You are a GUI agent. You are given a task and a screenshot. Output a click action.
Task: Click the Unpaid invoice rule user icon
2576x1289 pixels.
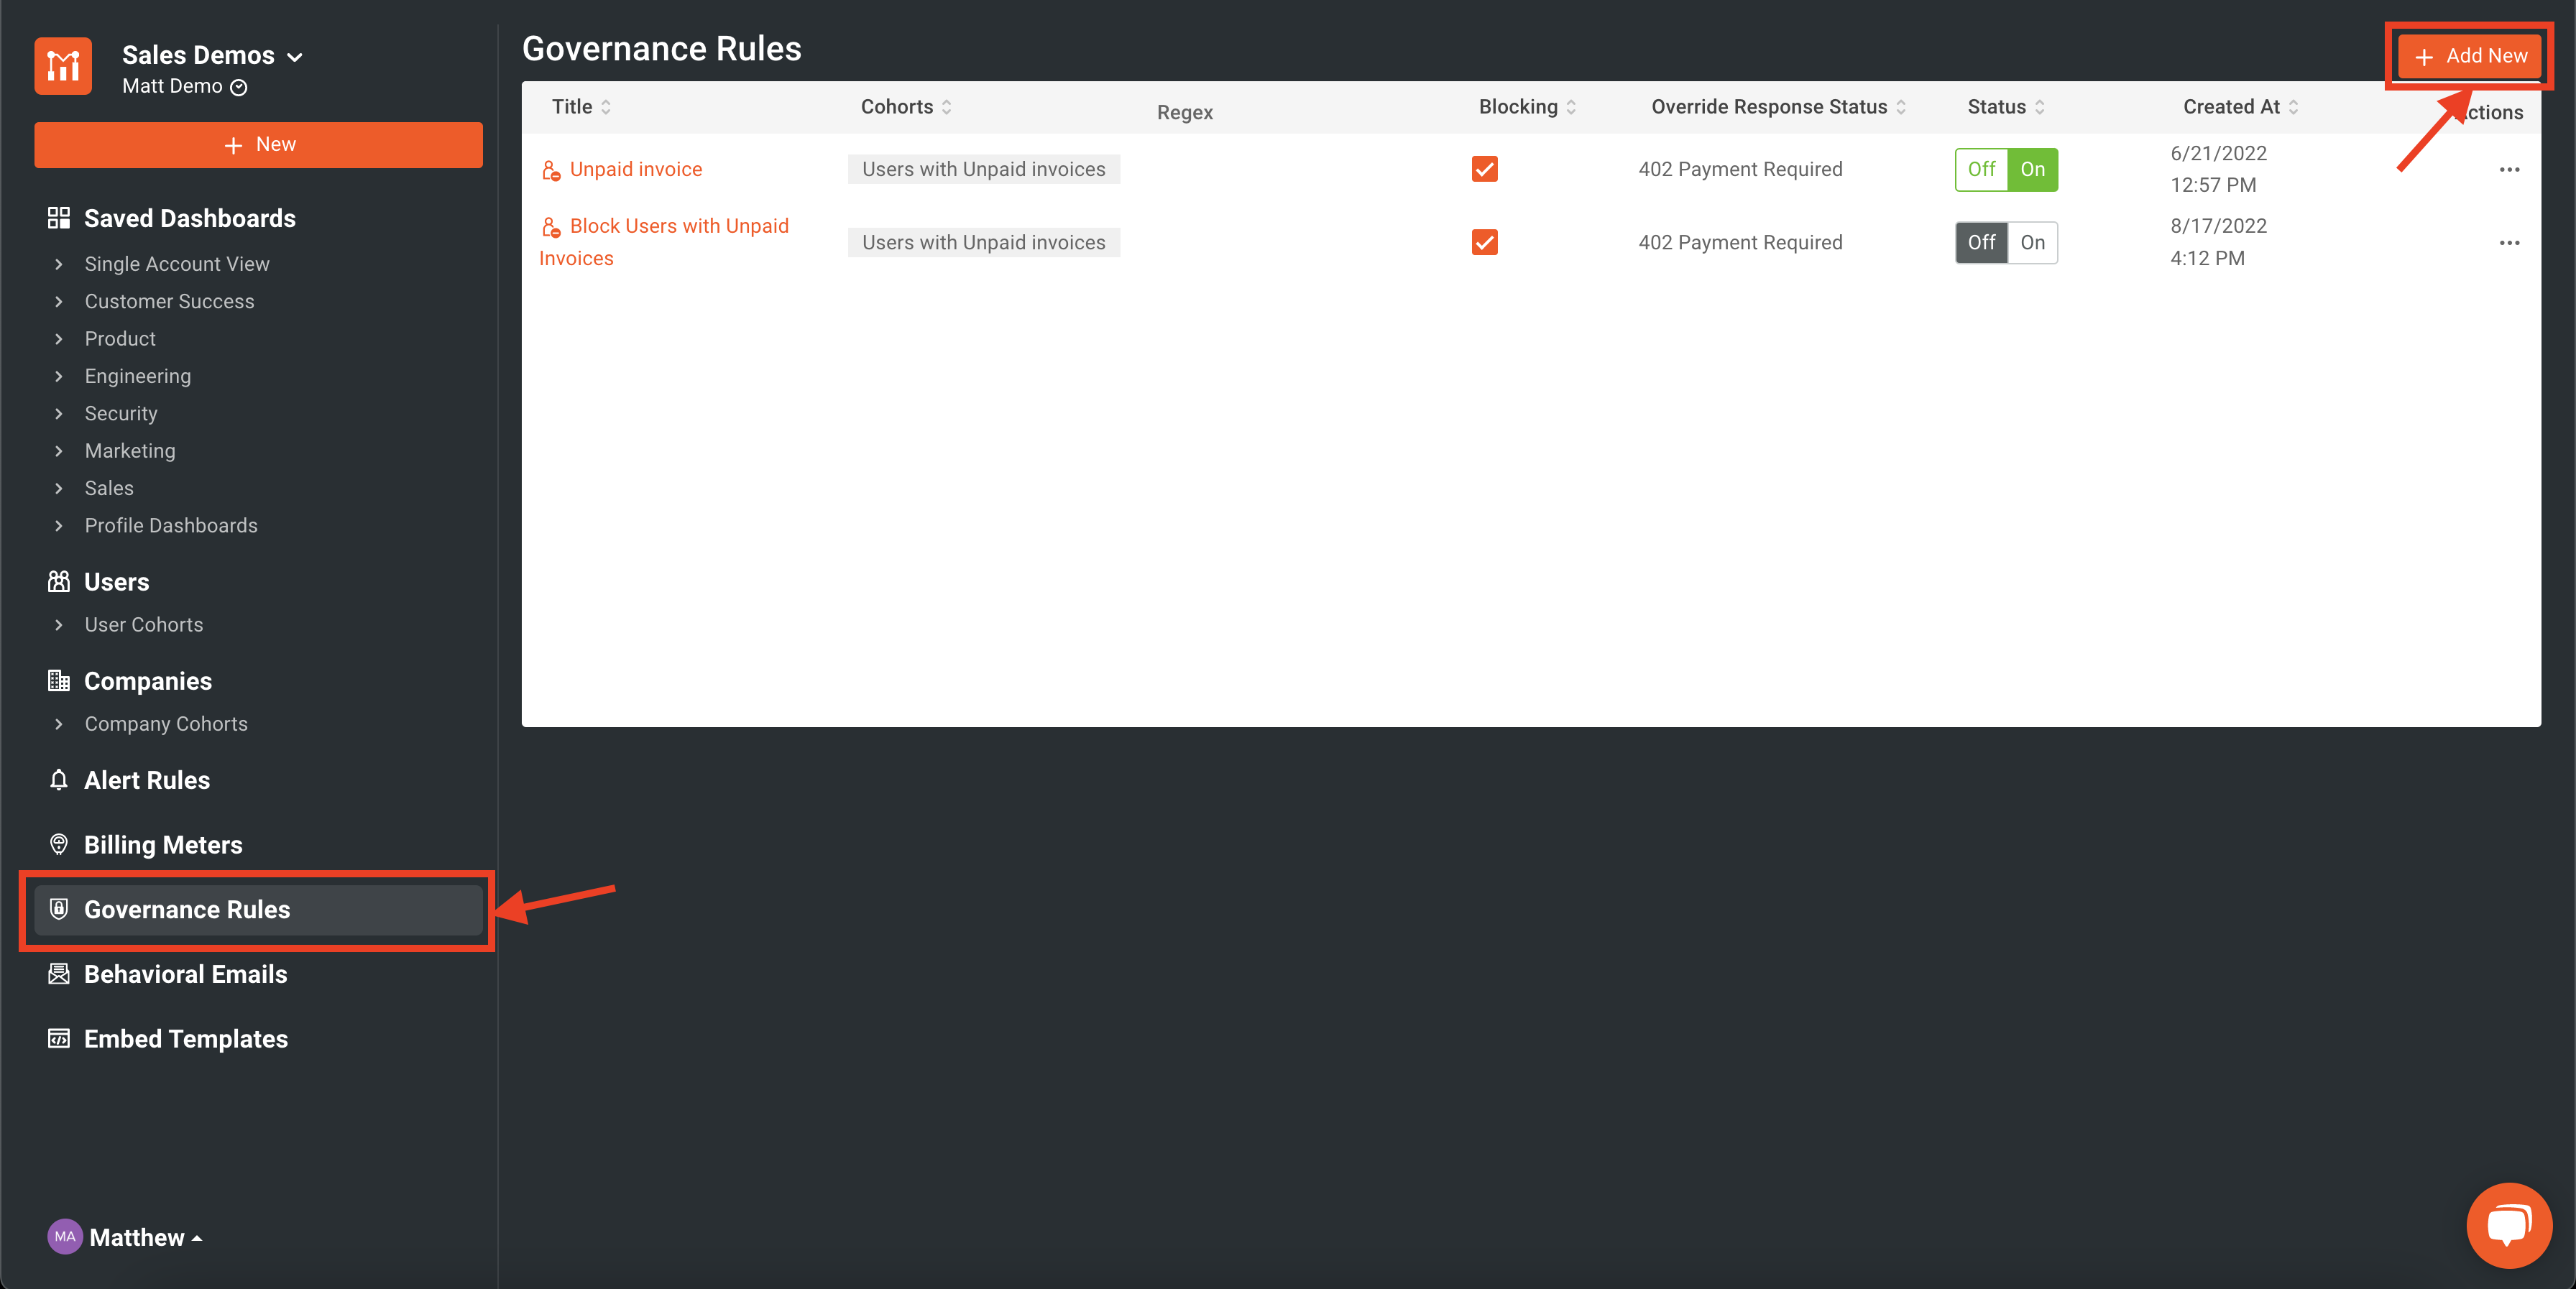(551, 171)
